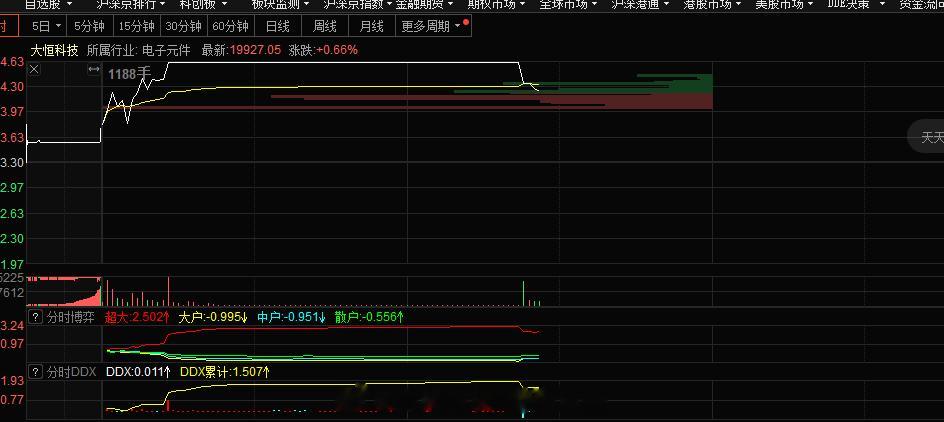Screen dimensions: 944x422
Task: Click the green volume spike bar
Action: pos(523,294)
